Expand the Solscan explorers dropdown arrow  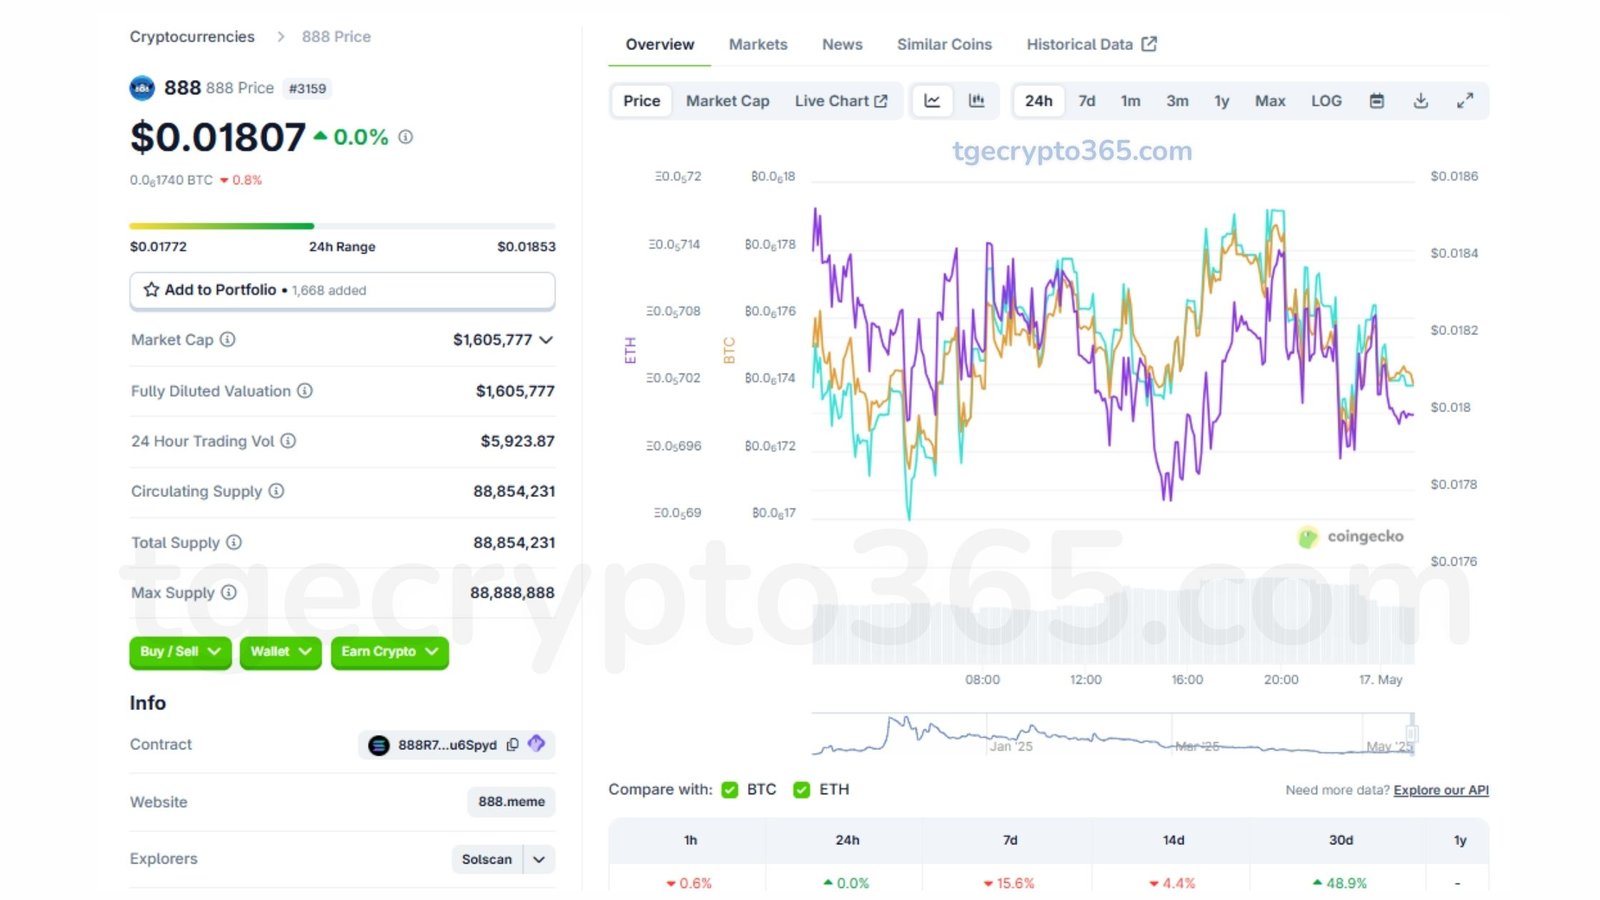click(x=539, y=859)
